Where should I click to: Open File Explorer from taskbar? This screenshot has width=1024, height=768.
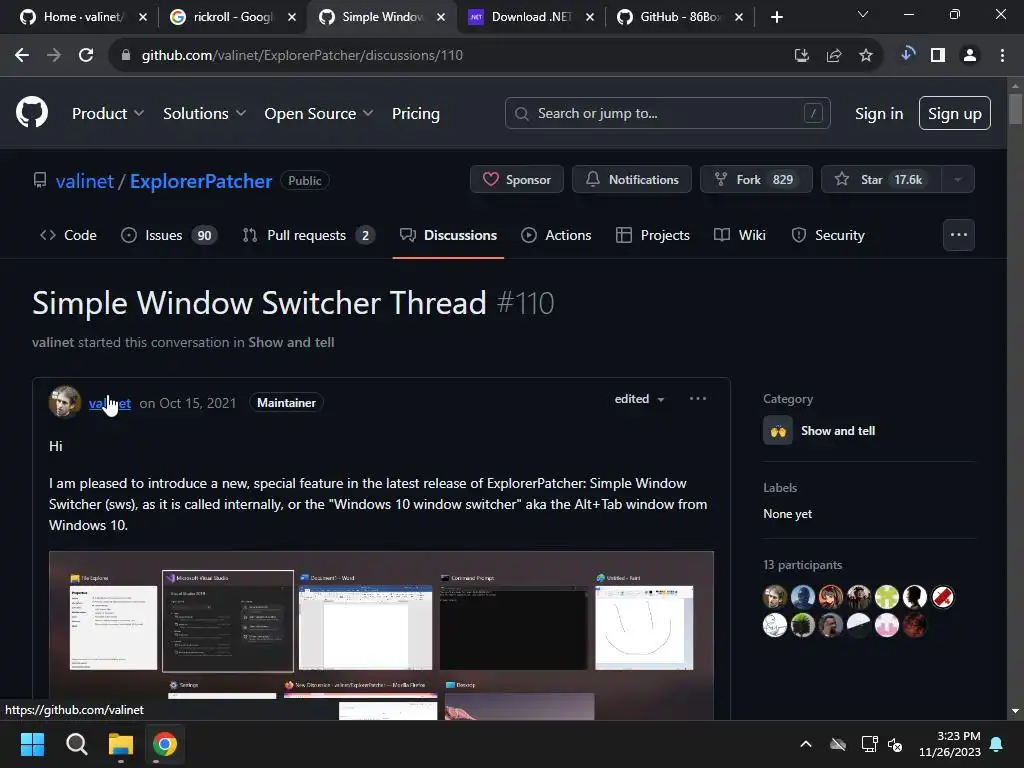(x=121, y=744)
